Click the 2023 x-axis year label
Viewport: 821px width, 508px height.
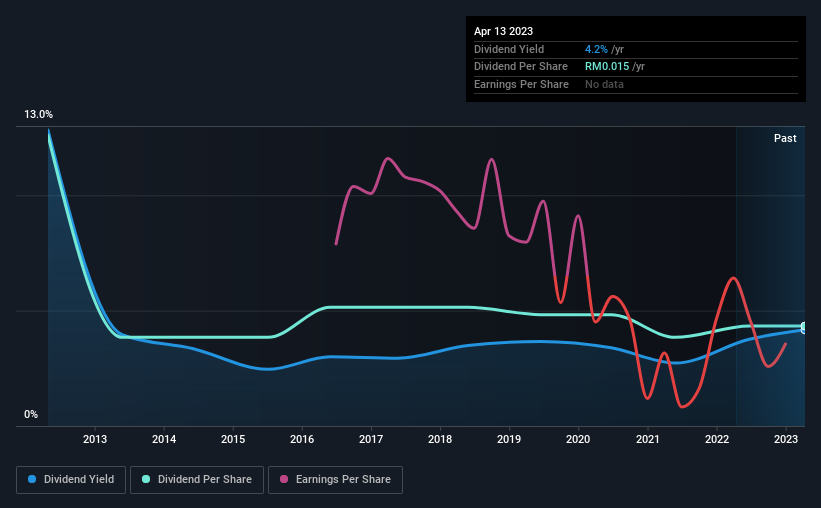pos(786,439)
